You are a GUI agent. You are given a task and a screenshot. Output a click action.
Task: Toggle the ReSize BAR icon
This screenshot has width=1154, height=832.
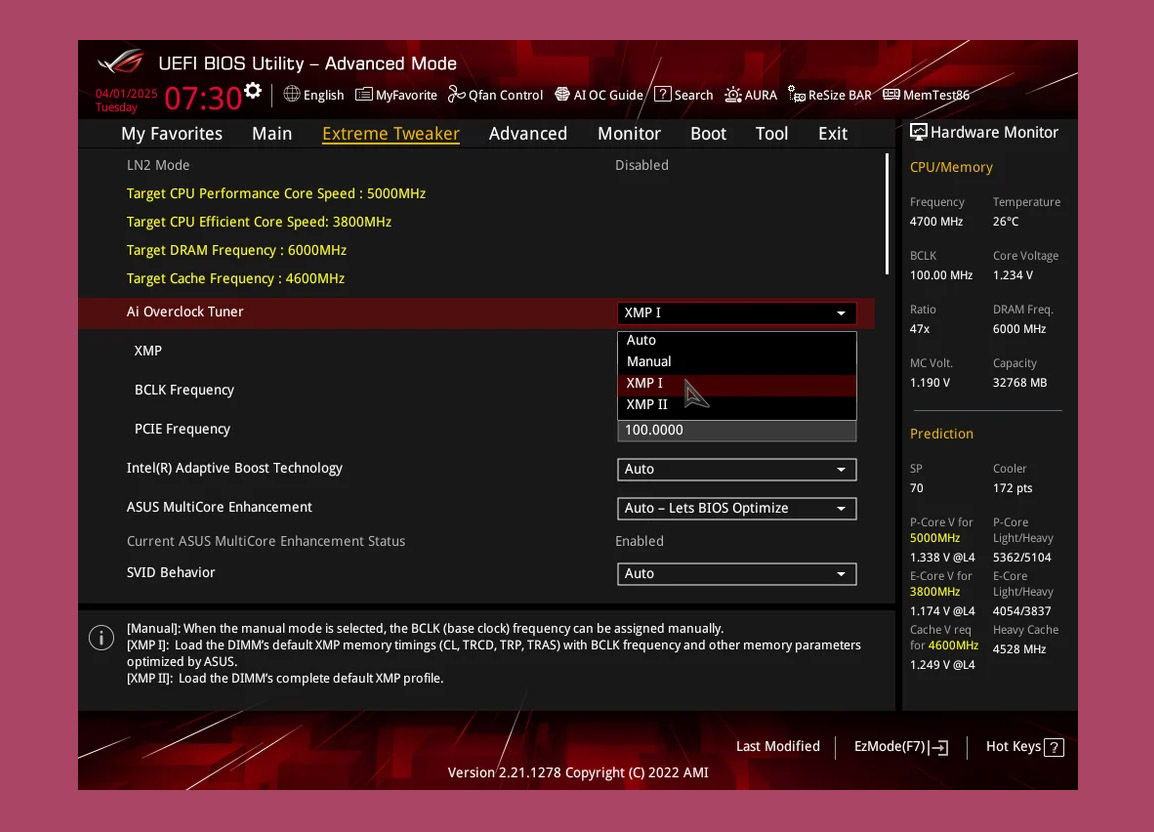coord(796,94)
